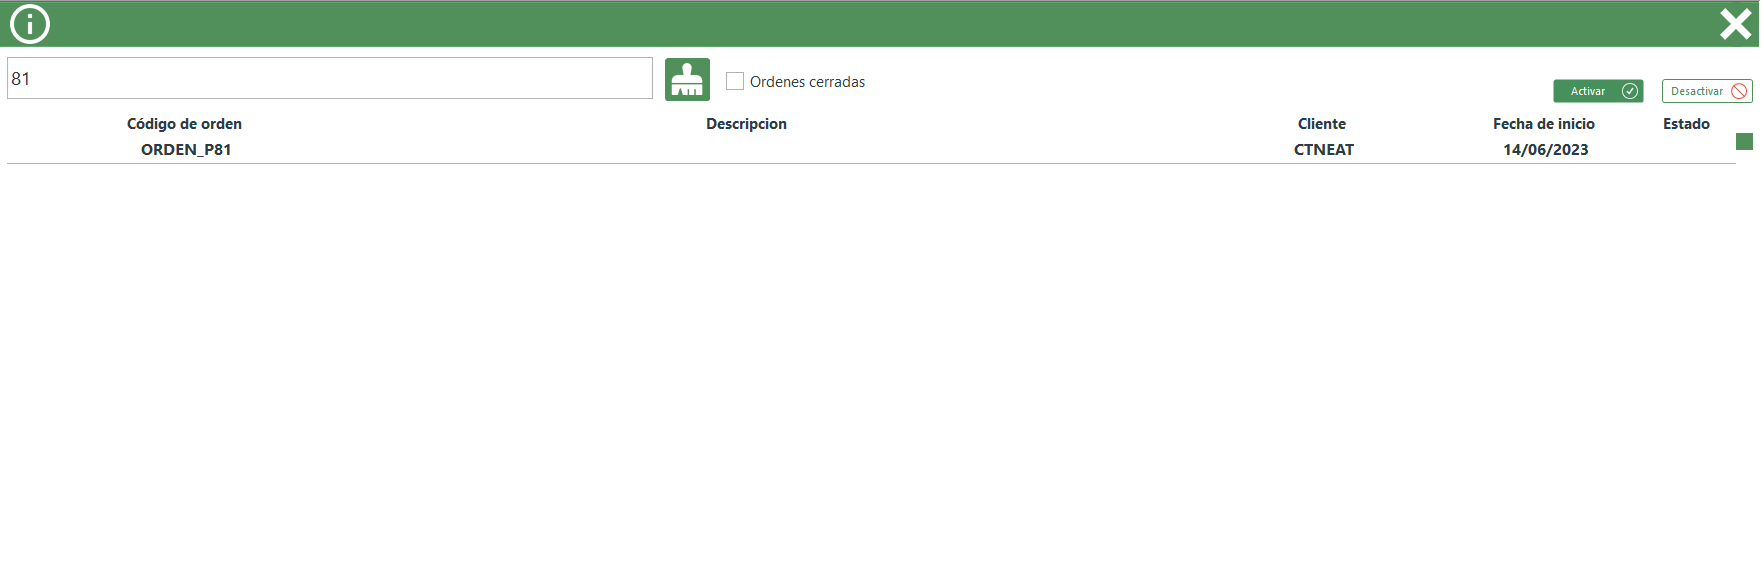
Task: Select the ORDEN_P81 order row
Action: click(x=186, y=150)
